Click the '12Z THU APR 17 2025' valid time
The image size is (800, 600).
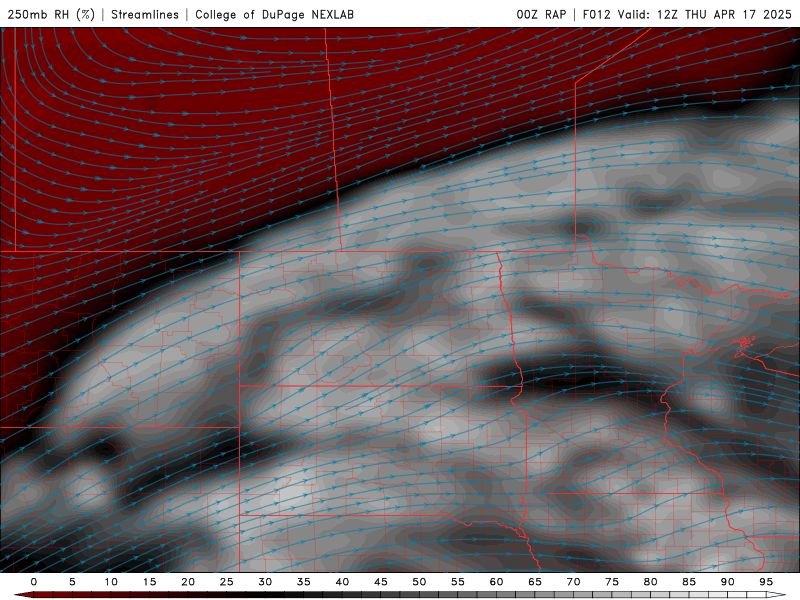pos(724,14)
